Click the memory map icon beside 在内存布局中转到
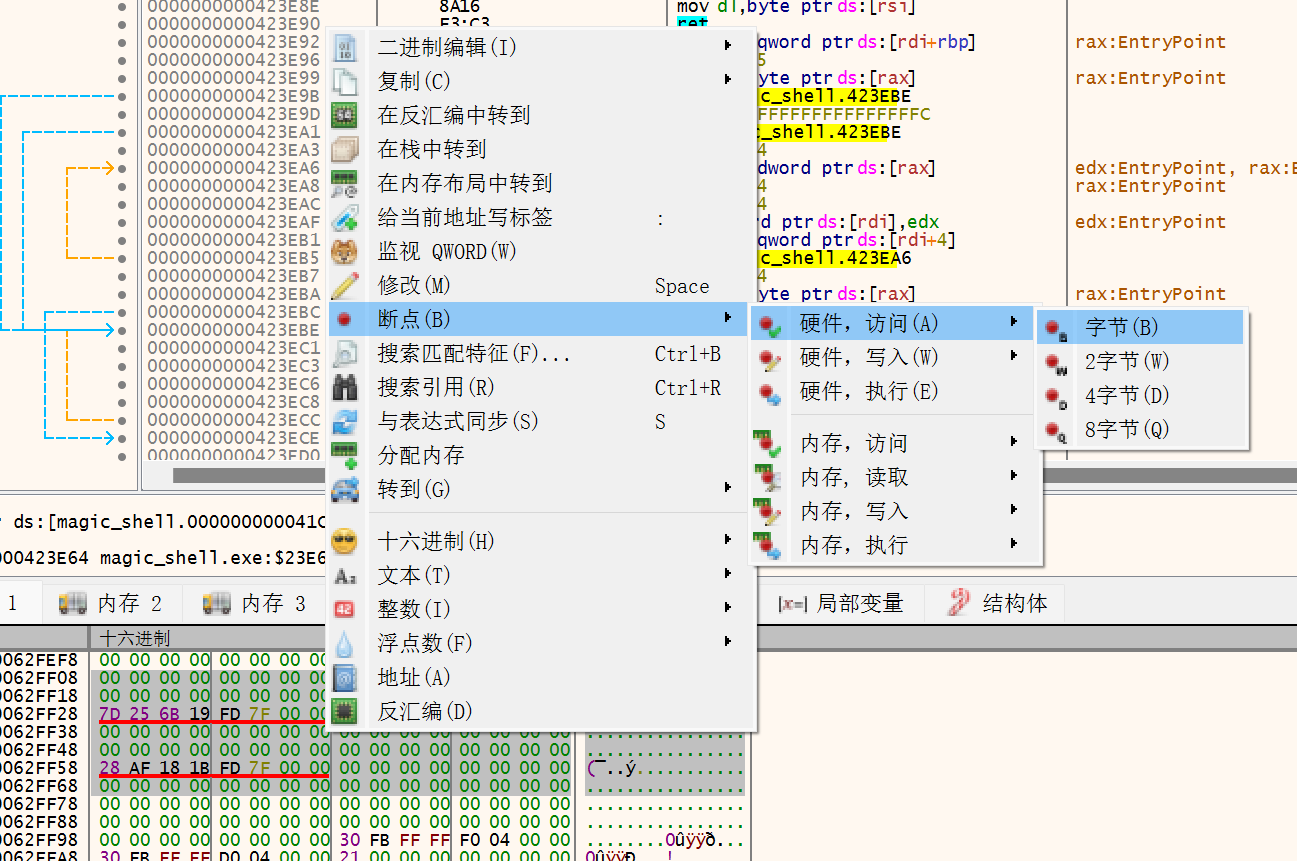This screenshot has width=1297, height=861. [345, 183]
